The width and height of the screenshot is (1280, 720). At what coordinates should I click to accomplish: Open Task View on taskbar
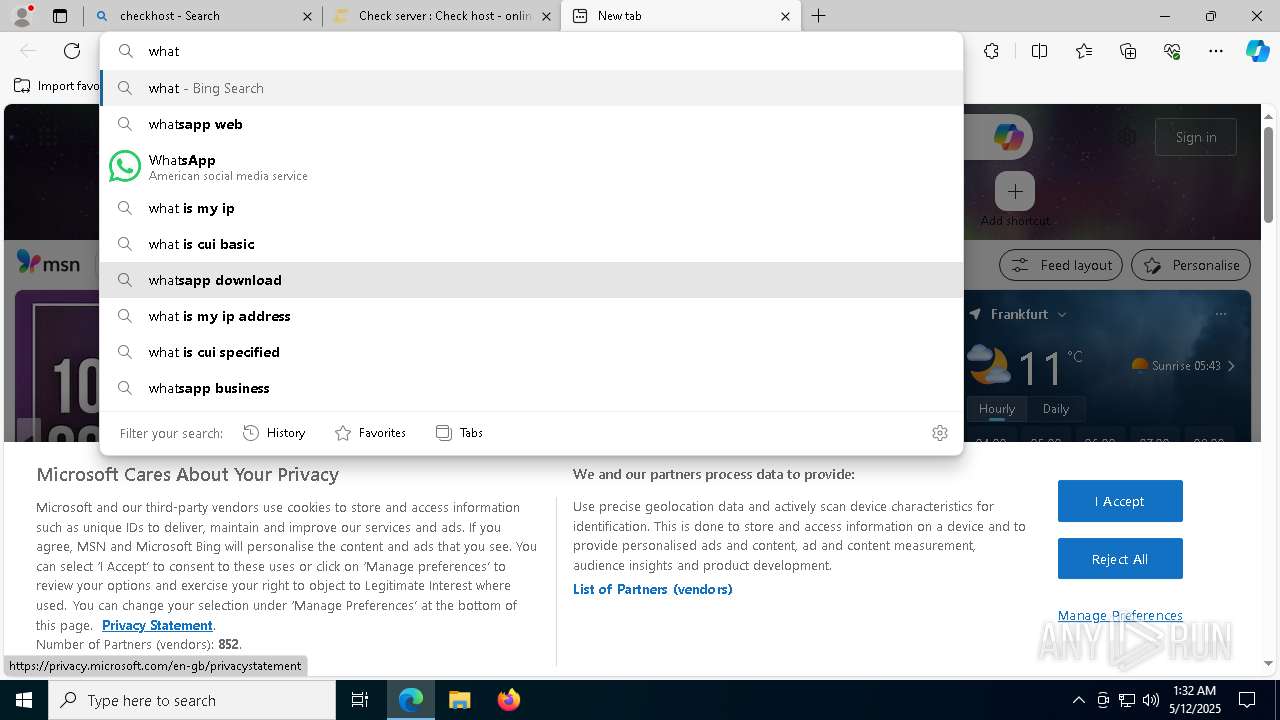pos(360,700)
